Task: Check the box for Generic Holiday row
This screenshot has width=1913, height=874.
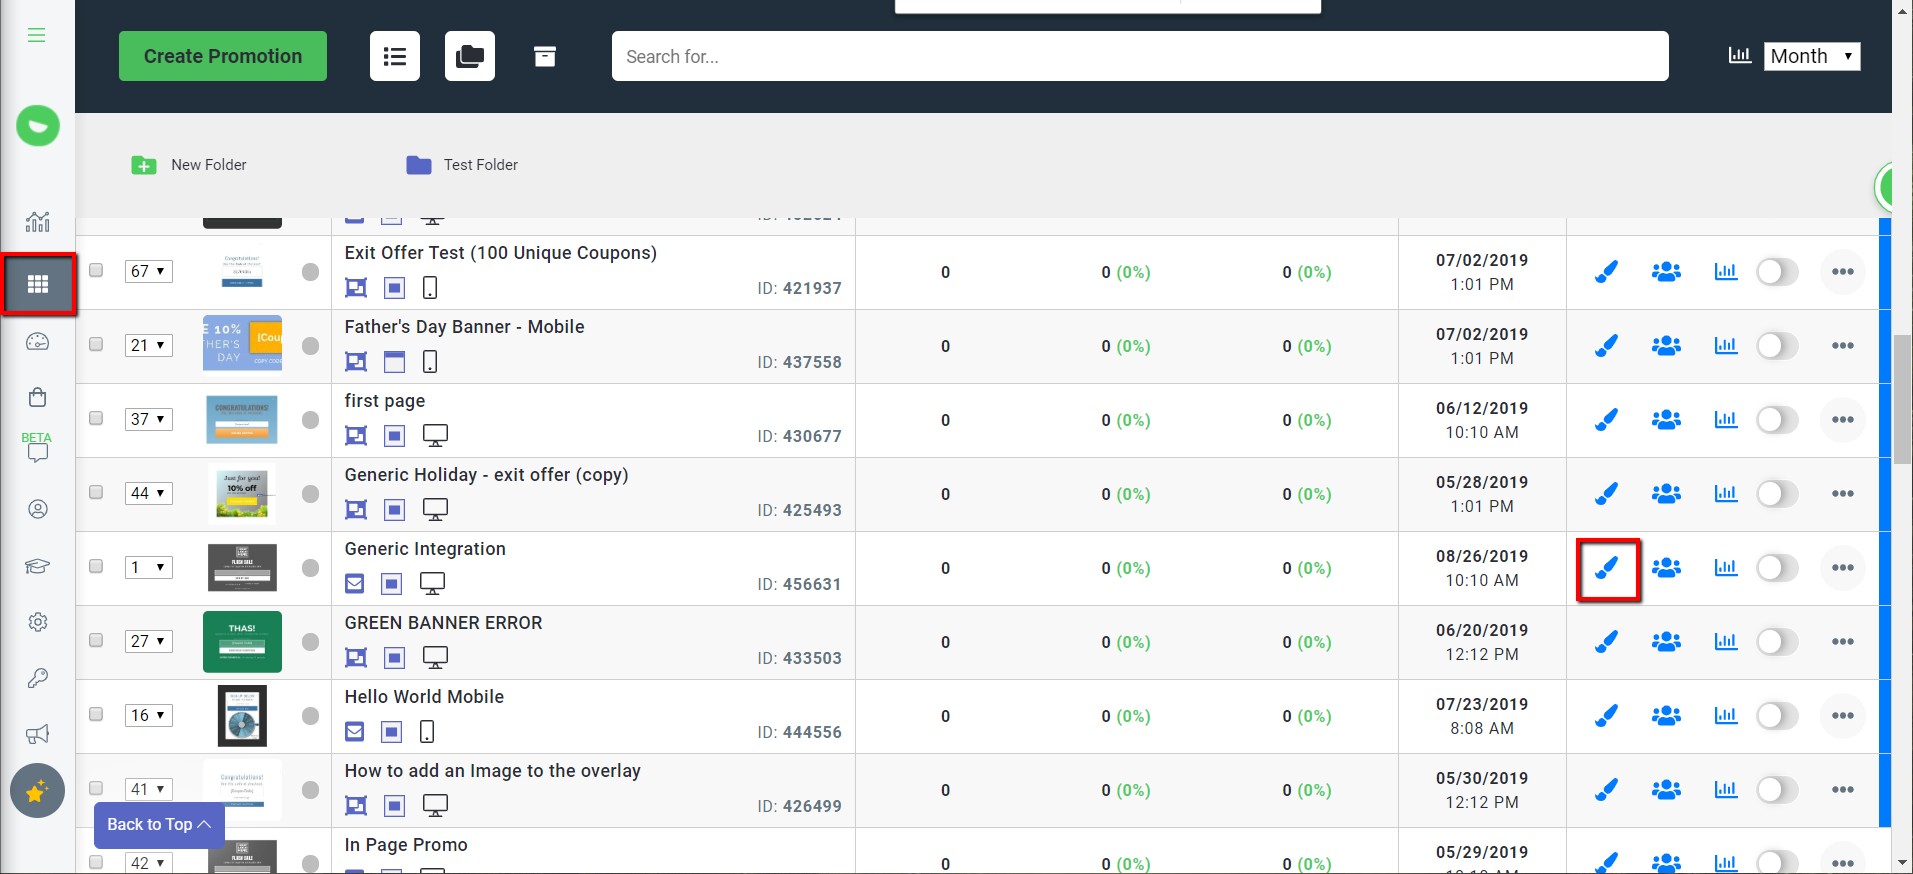Action: (x=96, y=493)
